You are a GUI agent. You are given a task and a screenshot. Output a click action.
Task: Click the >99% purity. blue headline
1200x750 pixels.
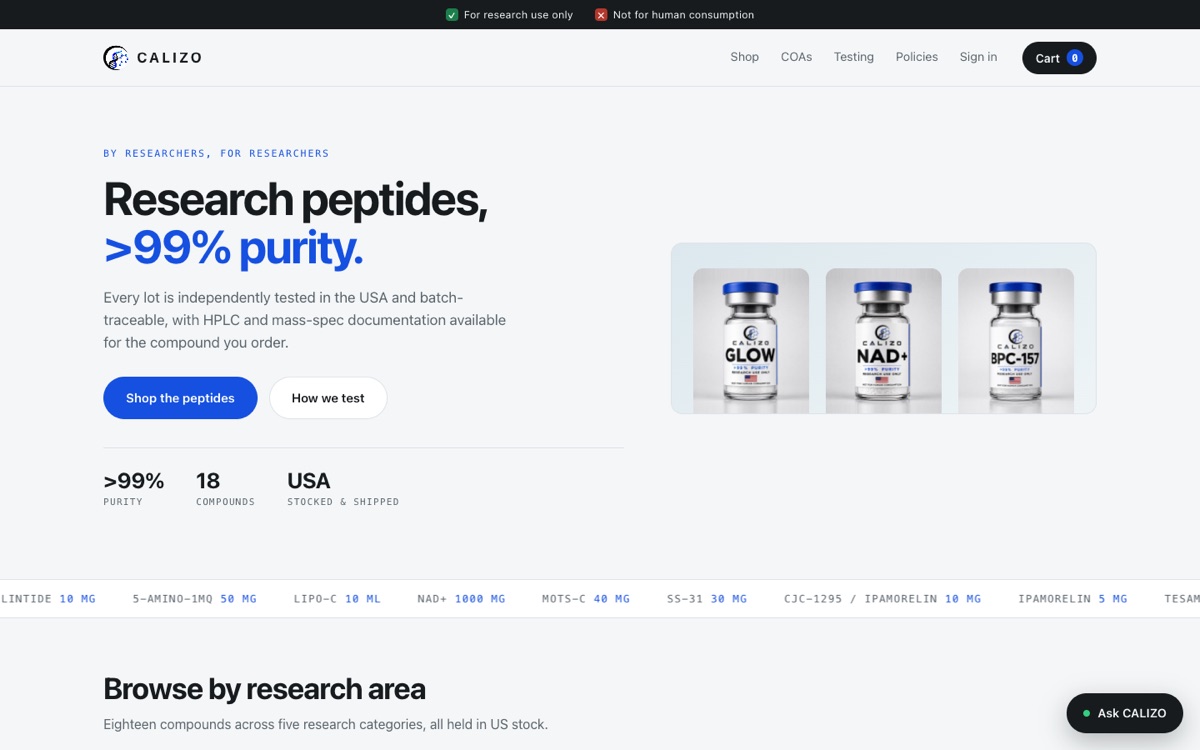click(x=233, y=249)
